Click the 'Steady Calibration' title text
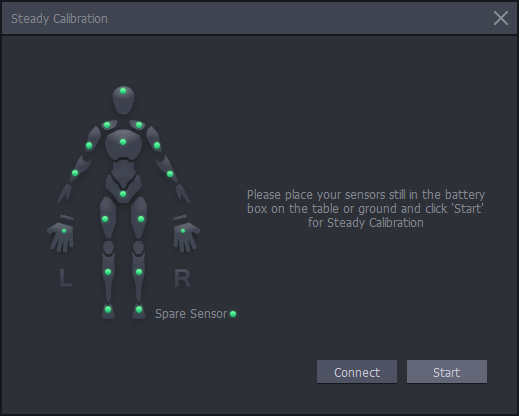The width and height of the screenshot is (519, 416). point(59,19)
